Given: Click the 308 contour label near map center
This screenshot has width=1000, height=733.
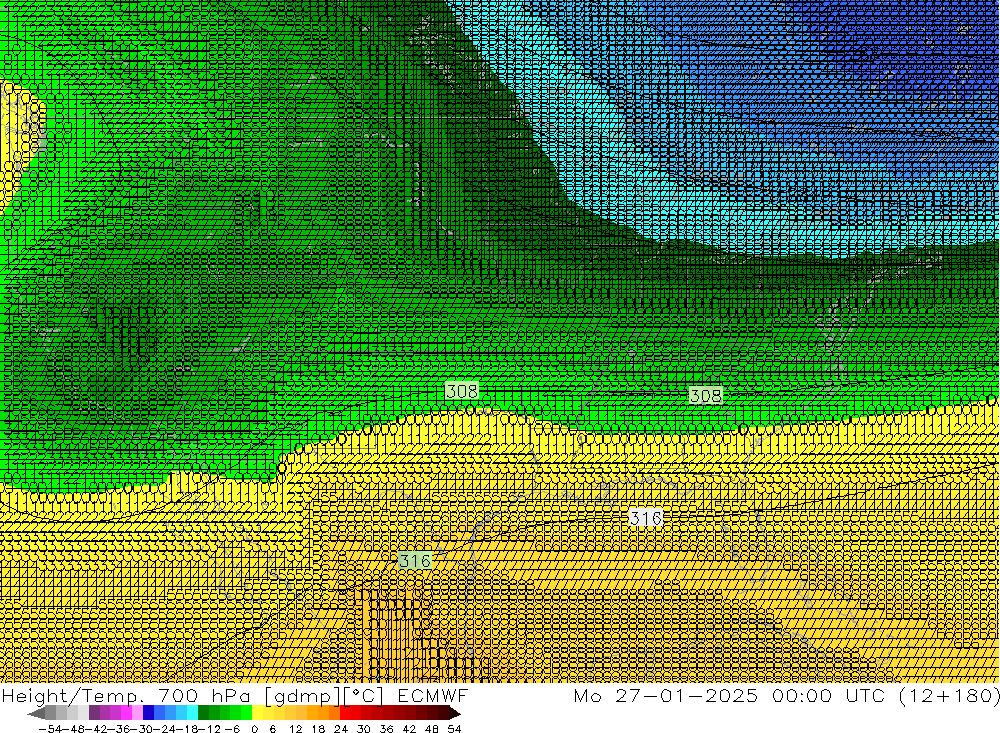Looking at the screenshot, I should (462, 390).
